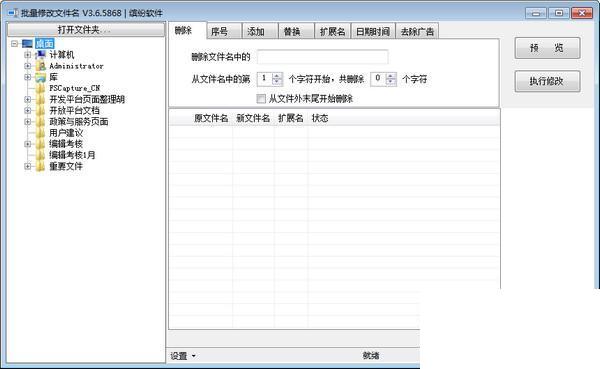Image resolution: width=600 pixels, height=369 pixels.
Task: Click the folder icon beside 编辑考核1月
Action: [x=41, y=155]
